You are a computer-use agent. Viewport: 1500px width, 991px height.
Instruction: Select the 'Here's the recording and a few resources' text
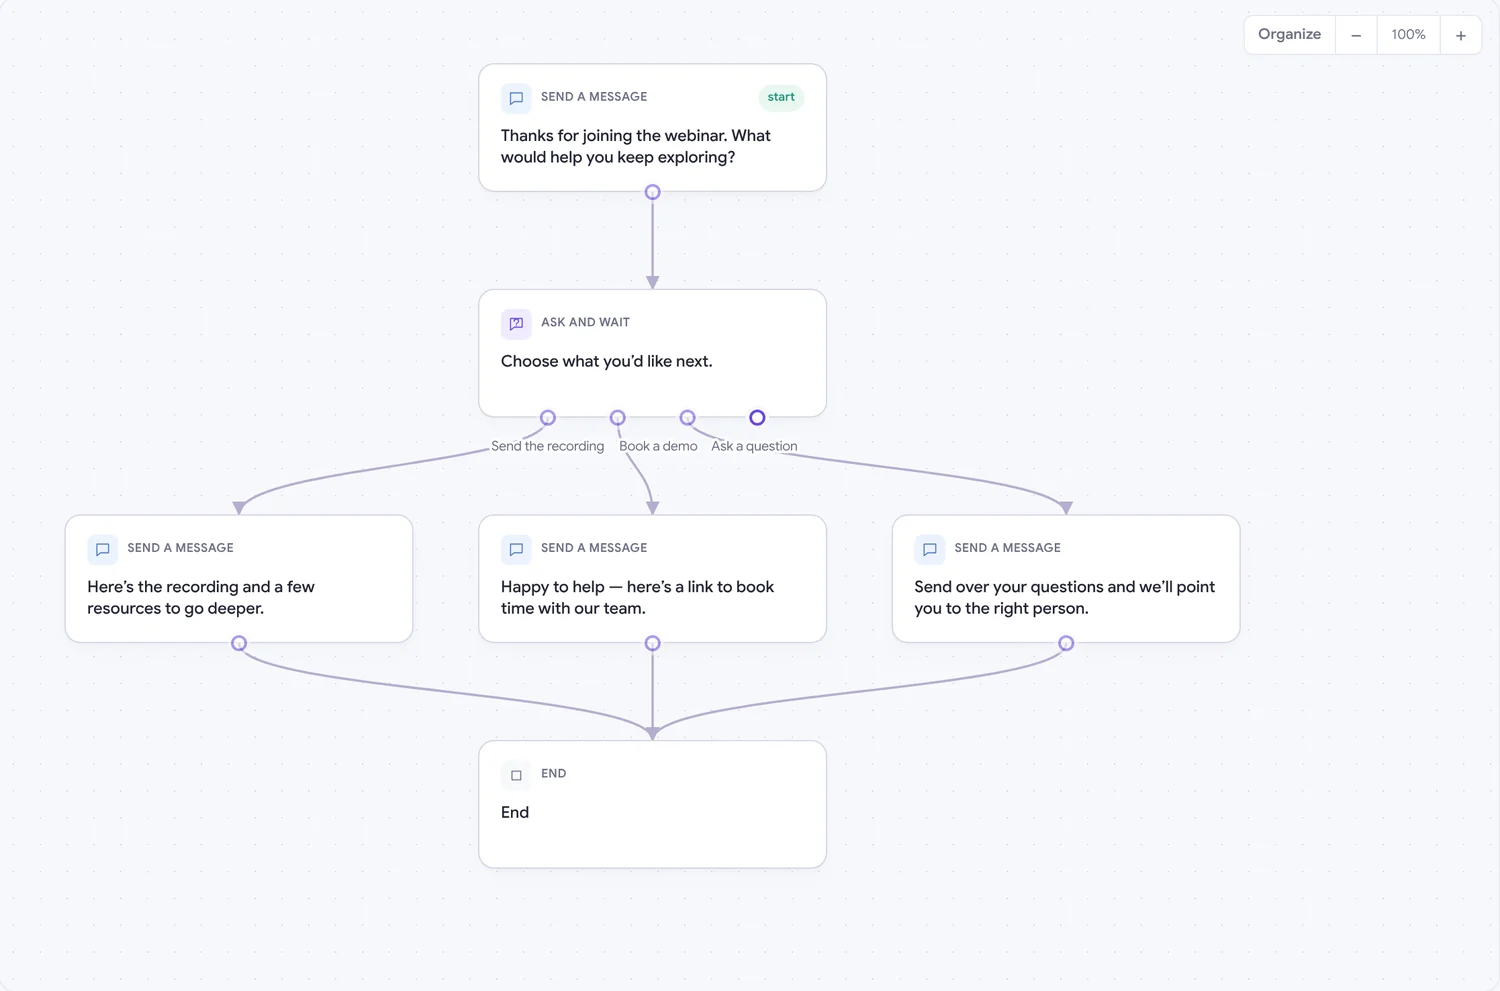201,597
